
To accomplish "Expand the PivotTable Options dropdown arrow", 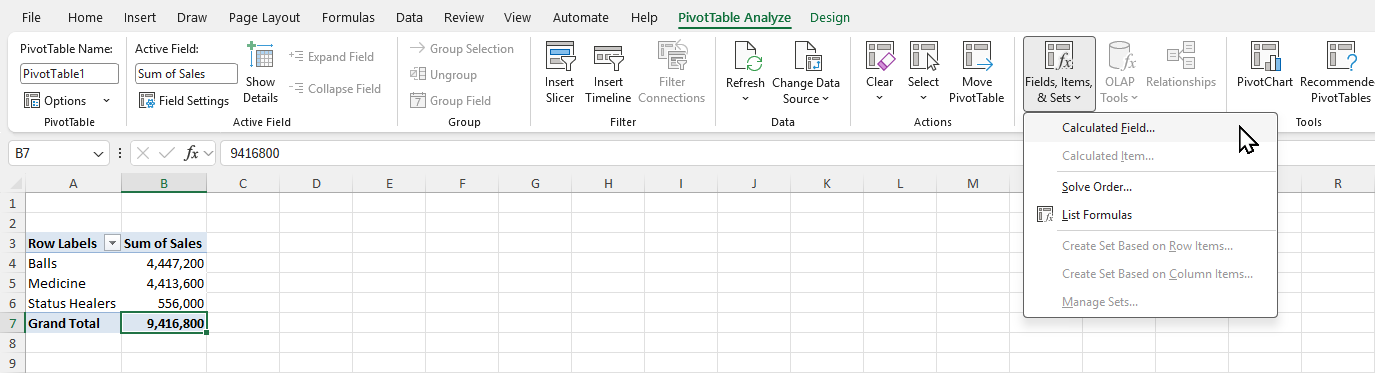I will click(106, 101).
